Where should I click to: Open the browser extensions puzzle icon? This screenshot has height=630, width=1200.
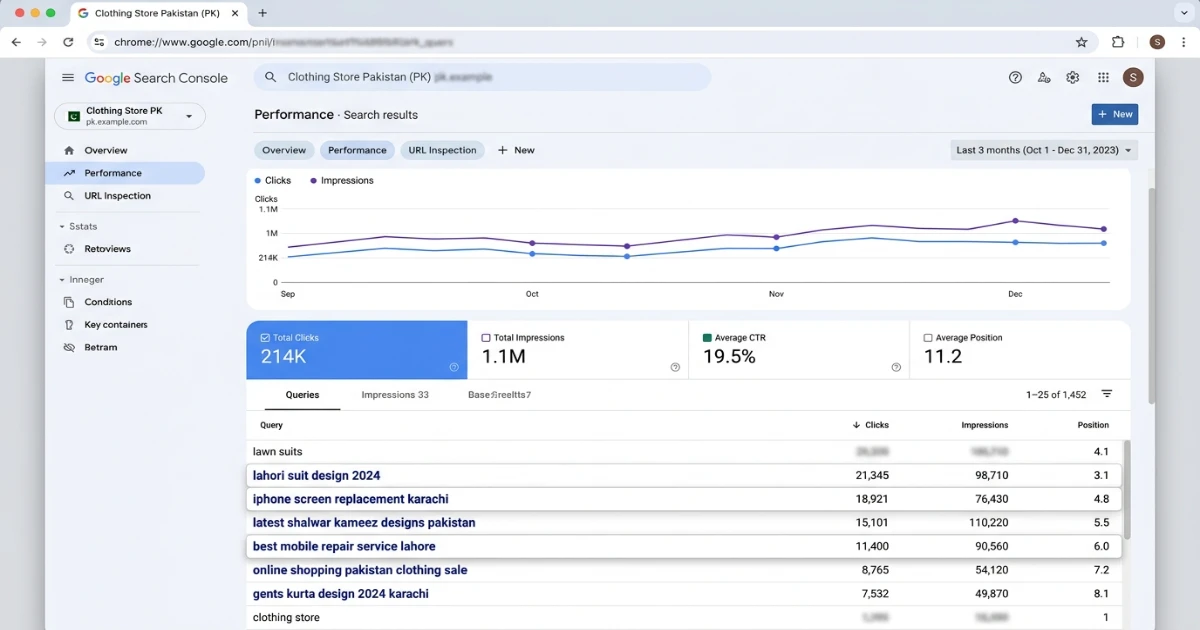coord(1118,42)
